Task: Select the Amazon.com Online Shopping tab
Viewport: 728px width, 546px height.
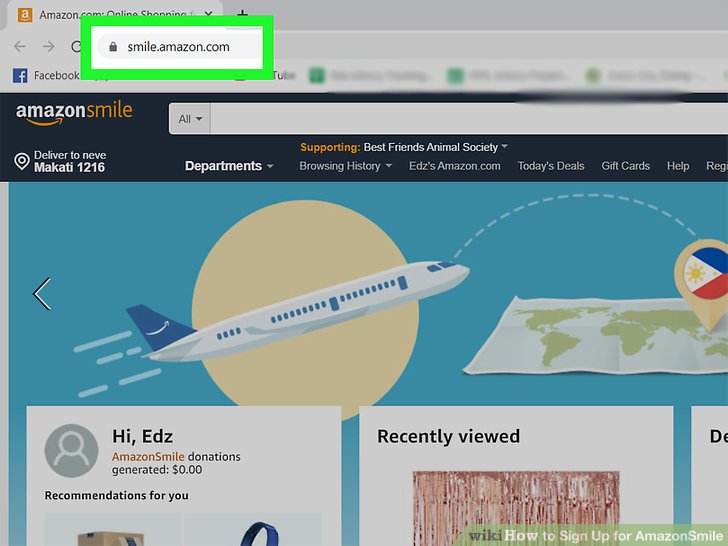Action: pyautogui.click(x=112, y=15)
